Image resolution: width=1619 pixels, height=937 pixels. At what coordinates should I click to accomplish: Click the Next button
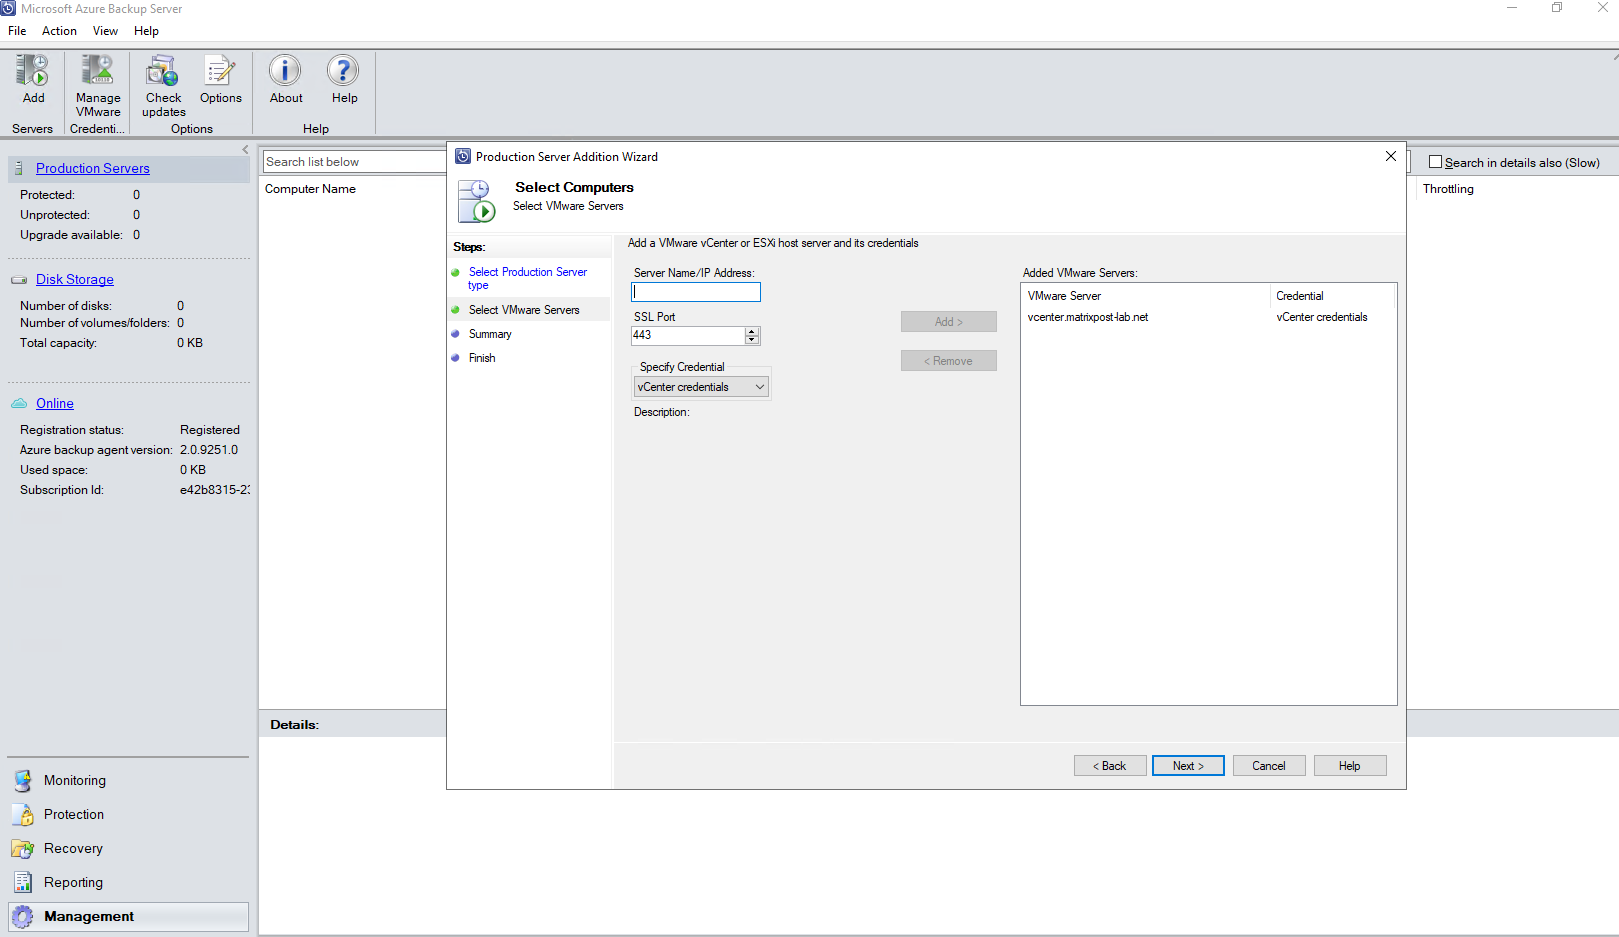tap(1188, 766)
